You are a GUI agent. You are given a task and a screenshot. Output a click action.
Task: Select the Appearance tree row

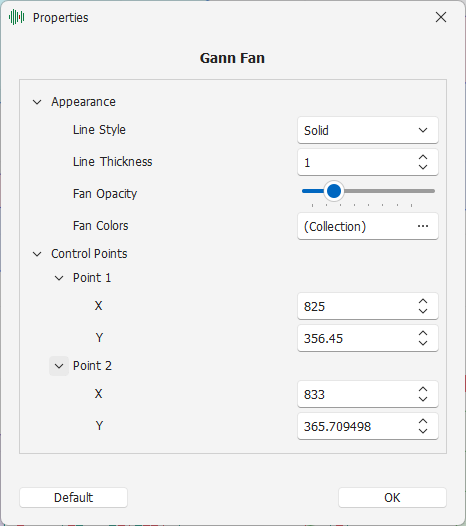(84, 102)
